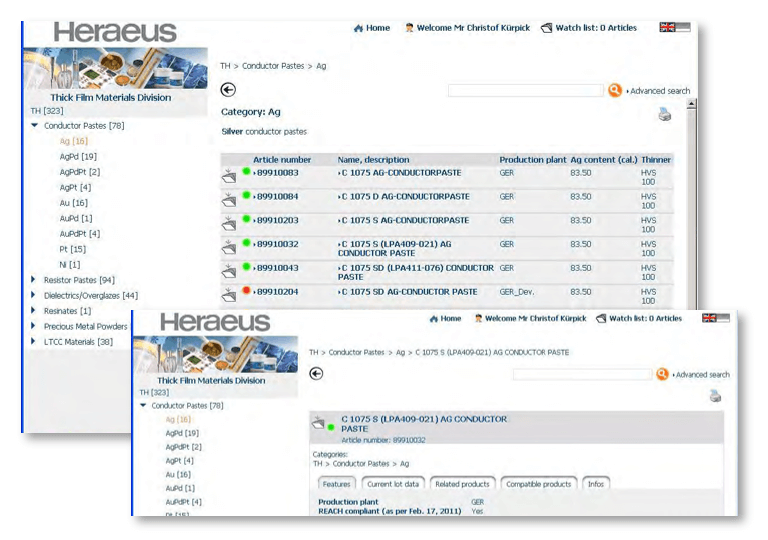The image size is (768, 540).
Task: Click the red status dot for article 89910204
Action: tap(246, 291)
